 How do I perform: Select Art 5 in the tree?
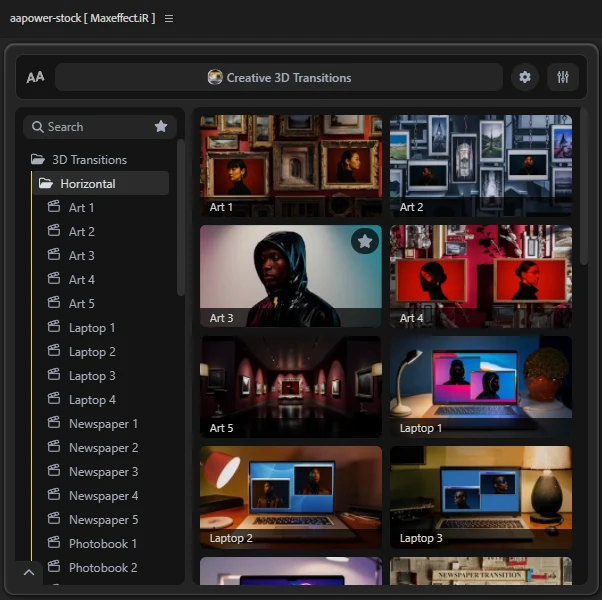pyautogui.click(x=81, y=304)
